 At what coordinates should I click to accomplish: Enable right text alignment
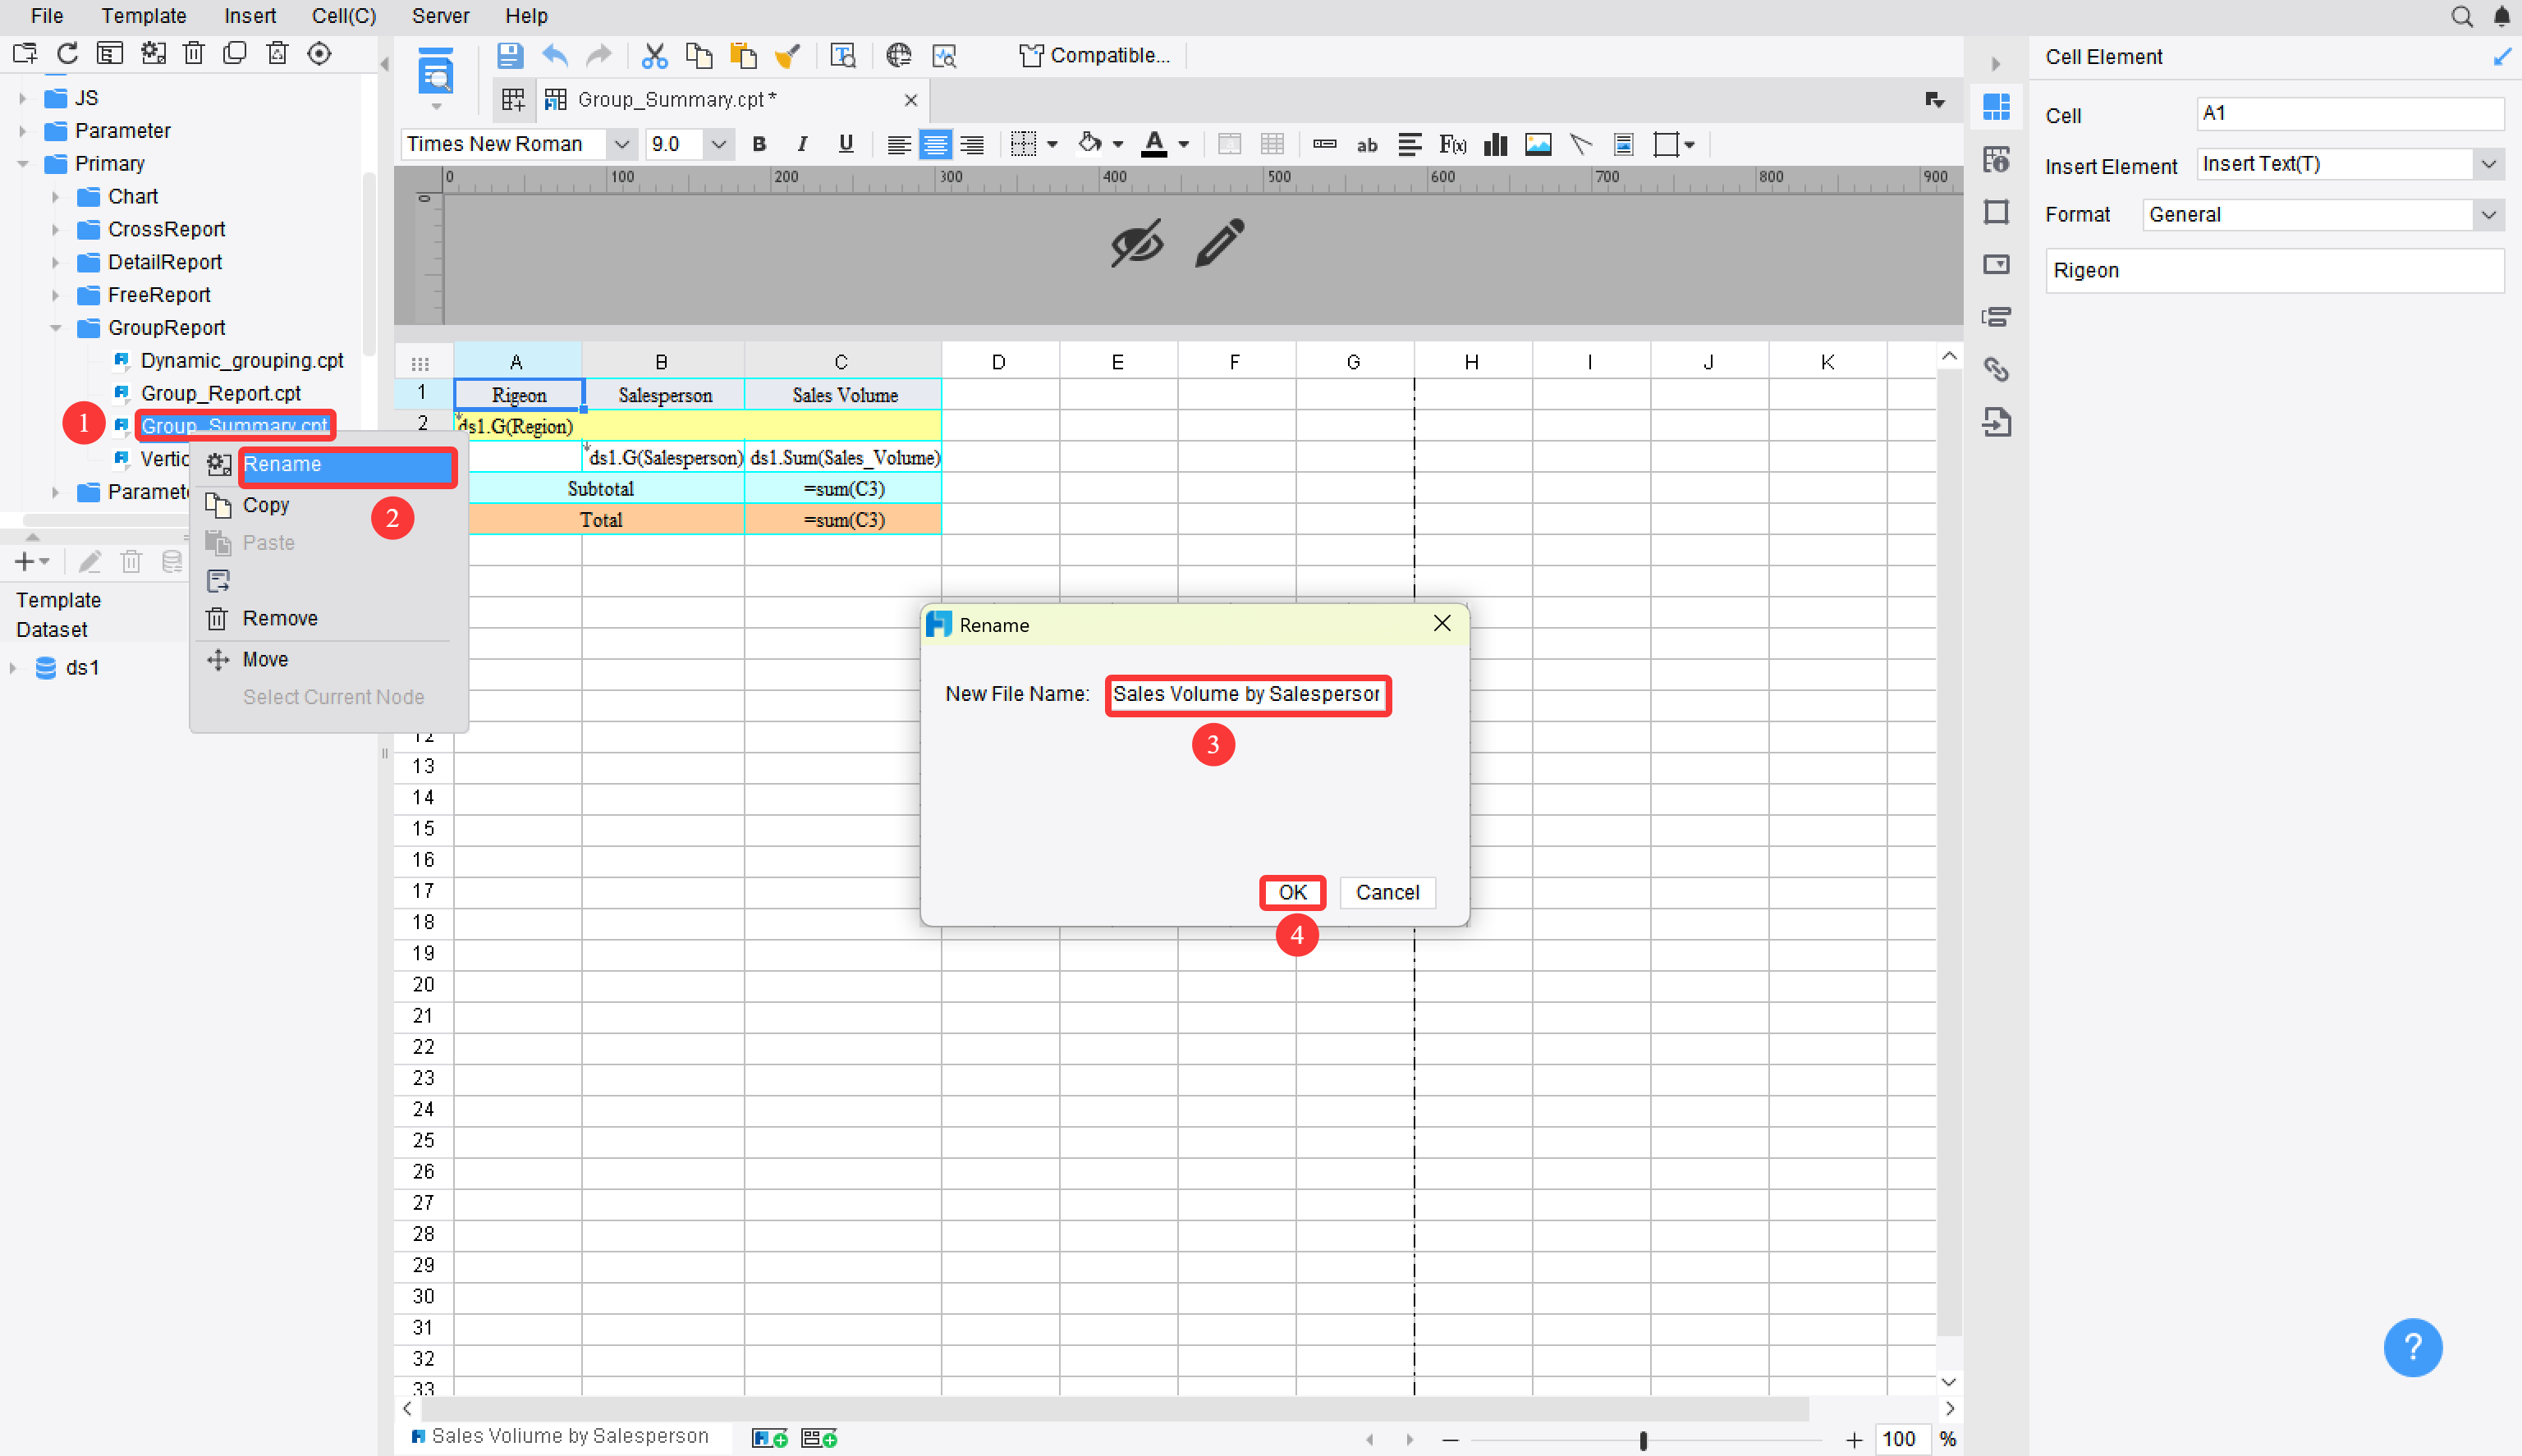pos(971,144)
